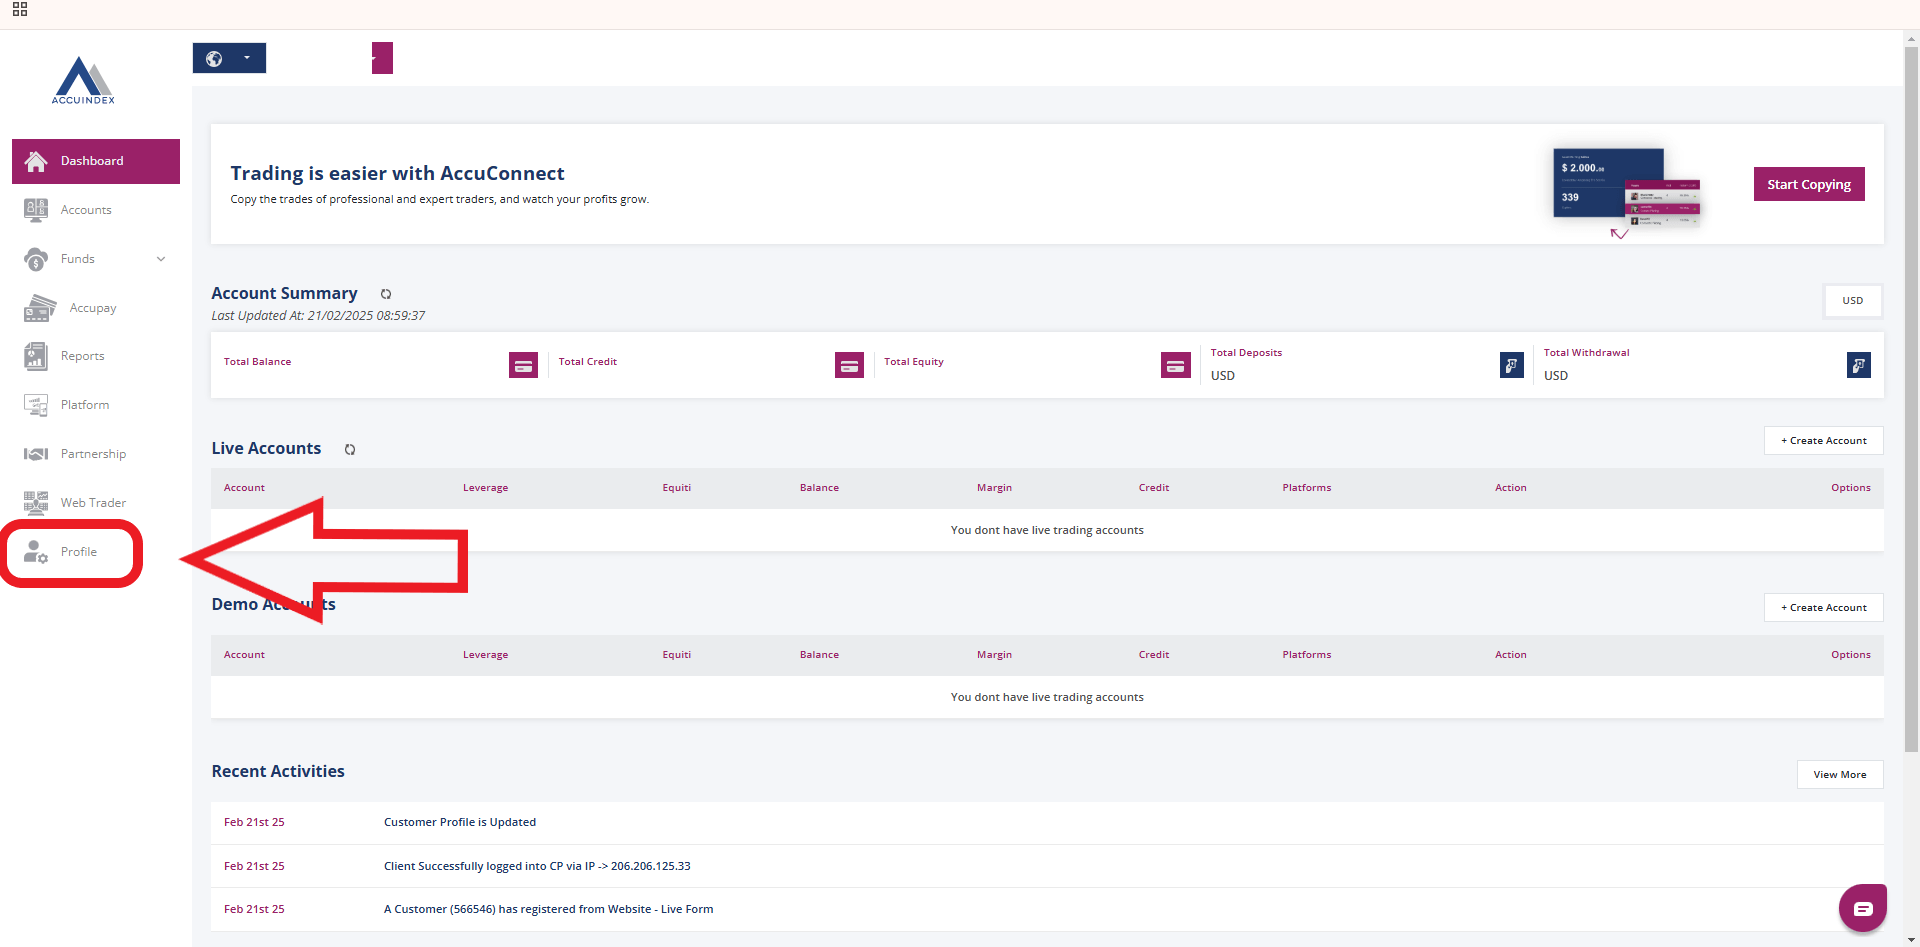Open the apps grid icon at top-left
The image size is (1920, 947).
pyautogui.click(x=20, y=9)
